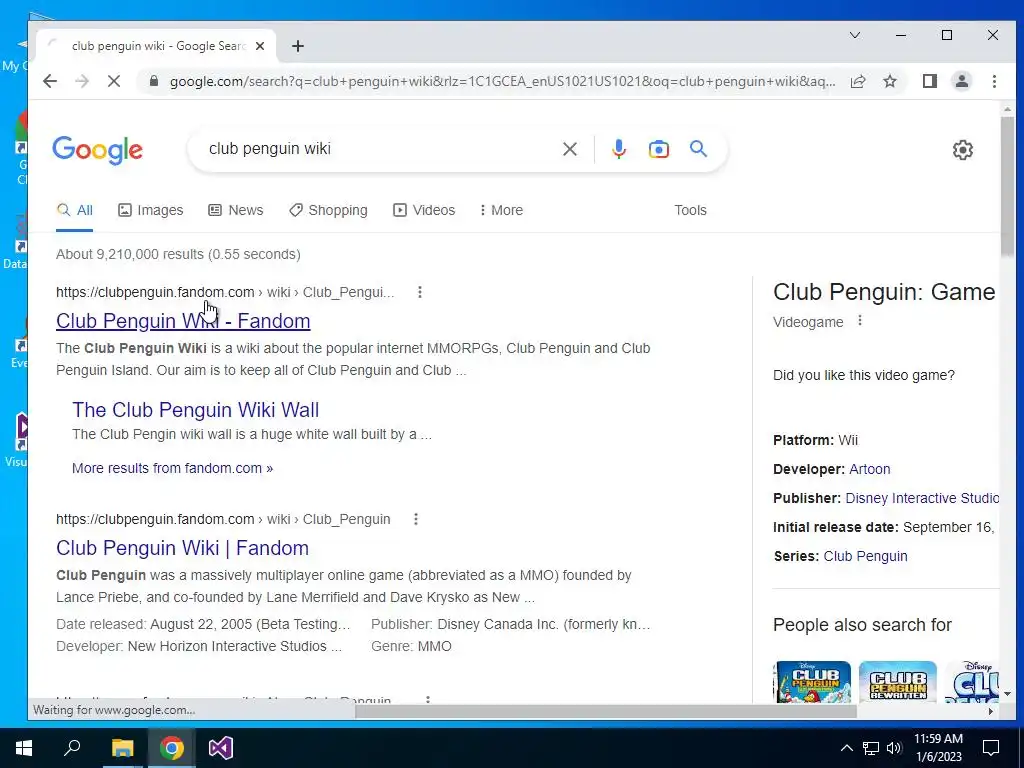This screenshot has height=768, width=1024.
Task: Open Disney Interactive Studios publisher link
Action: pos(922,498)
